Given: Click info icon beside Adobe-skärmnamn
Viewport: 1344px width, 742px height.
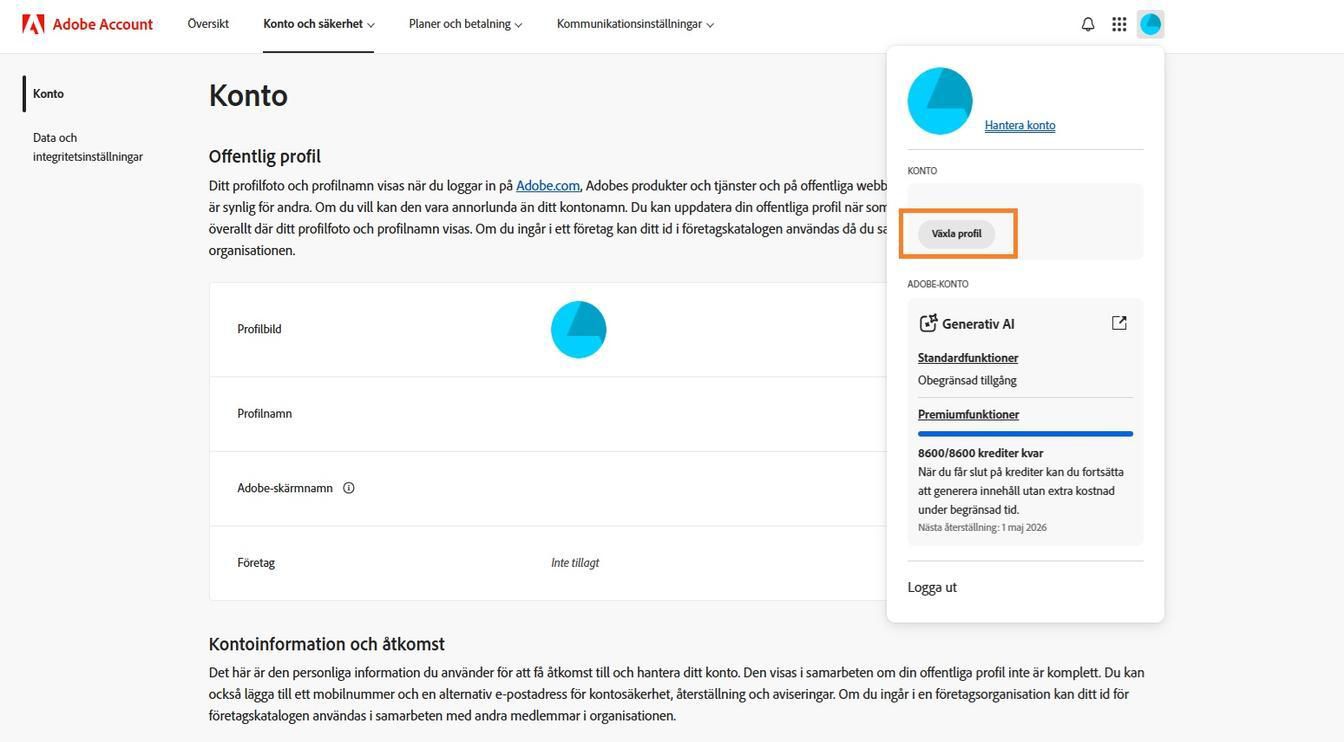Looking at the screenshot, I should point(349,488).
